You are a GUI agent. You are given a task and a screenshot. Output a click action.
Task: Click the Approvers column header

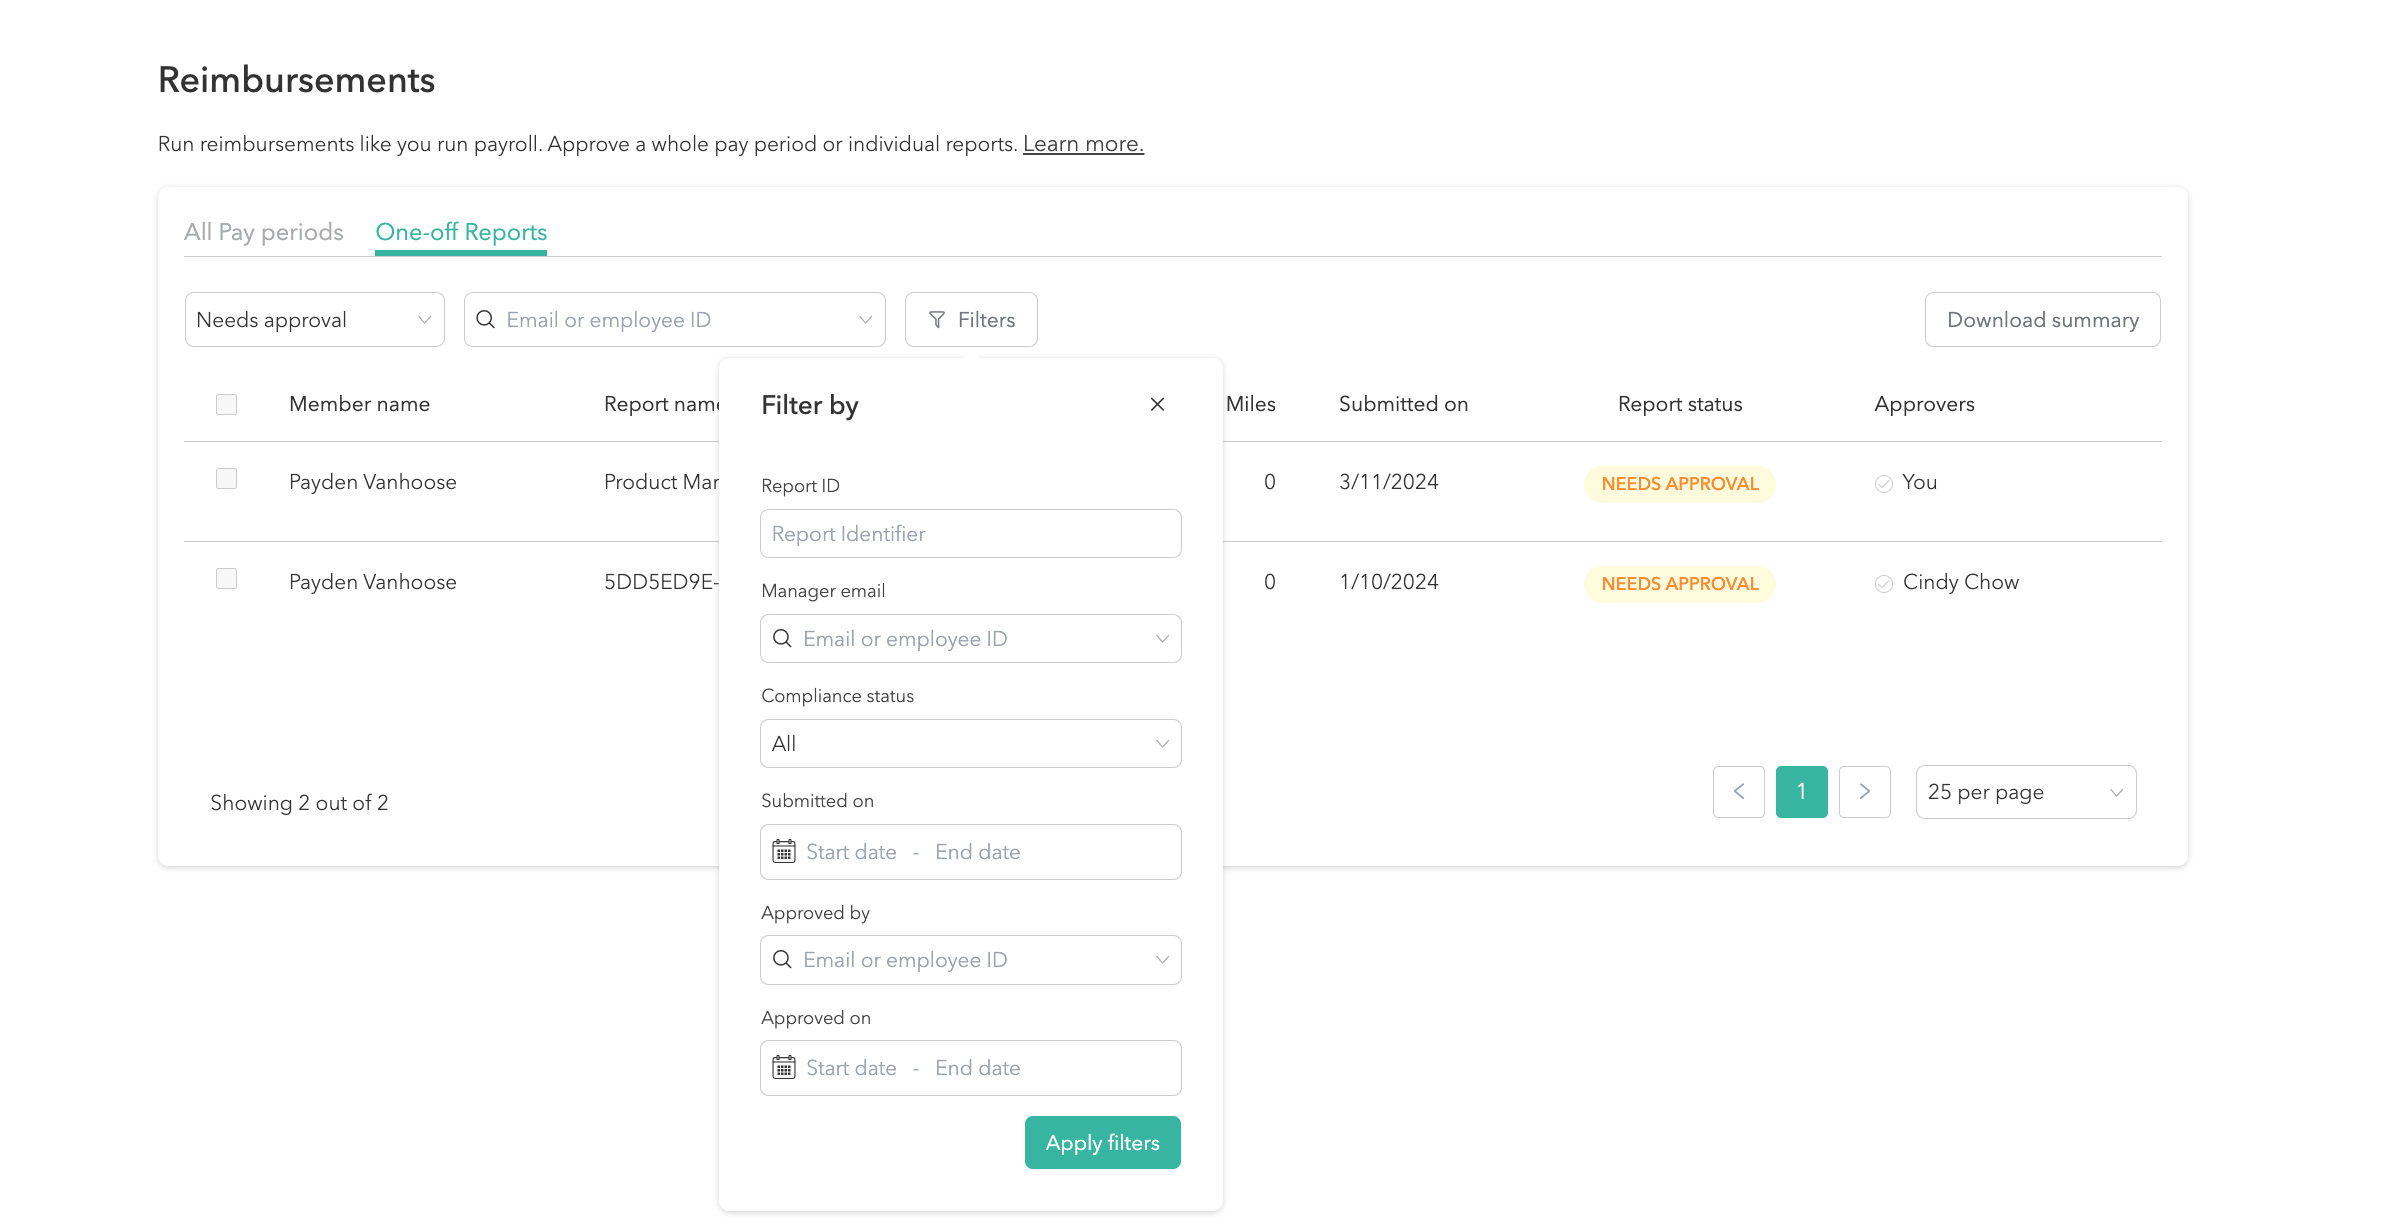pos(1925,404)
